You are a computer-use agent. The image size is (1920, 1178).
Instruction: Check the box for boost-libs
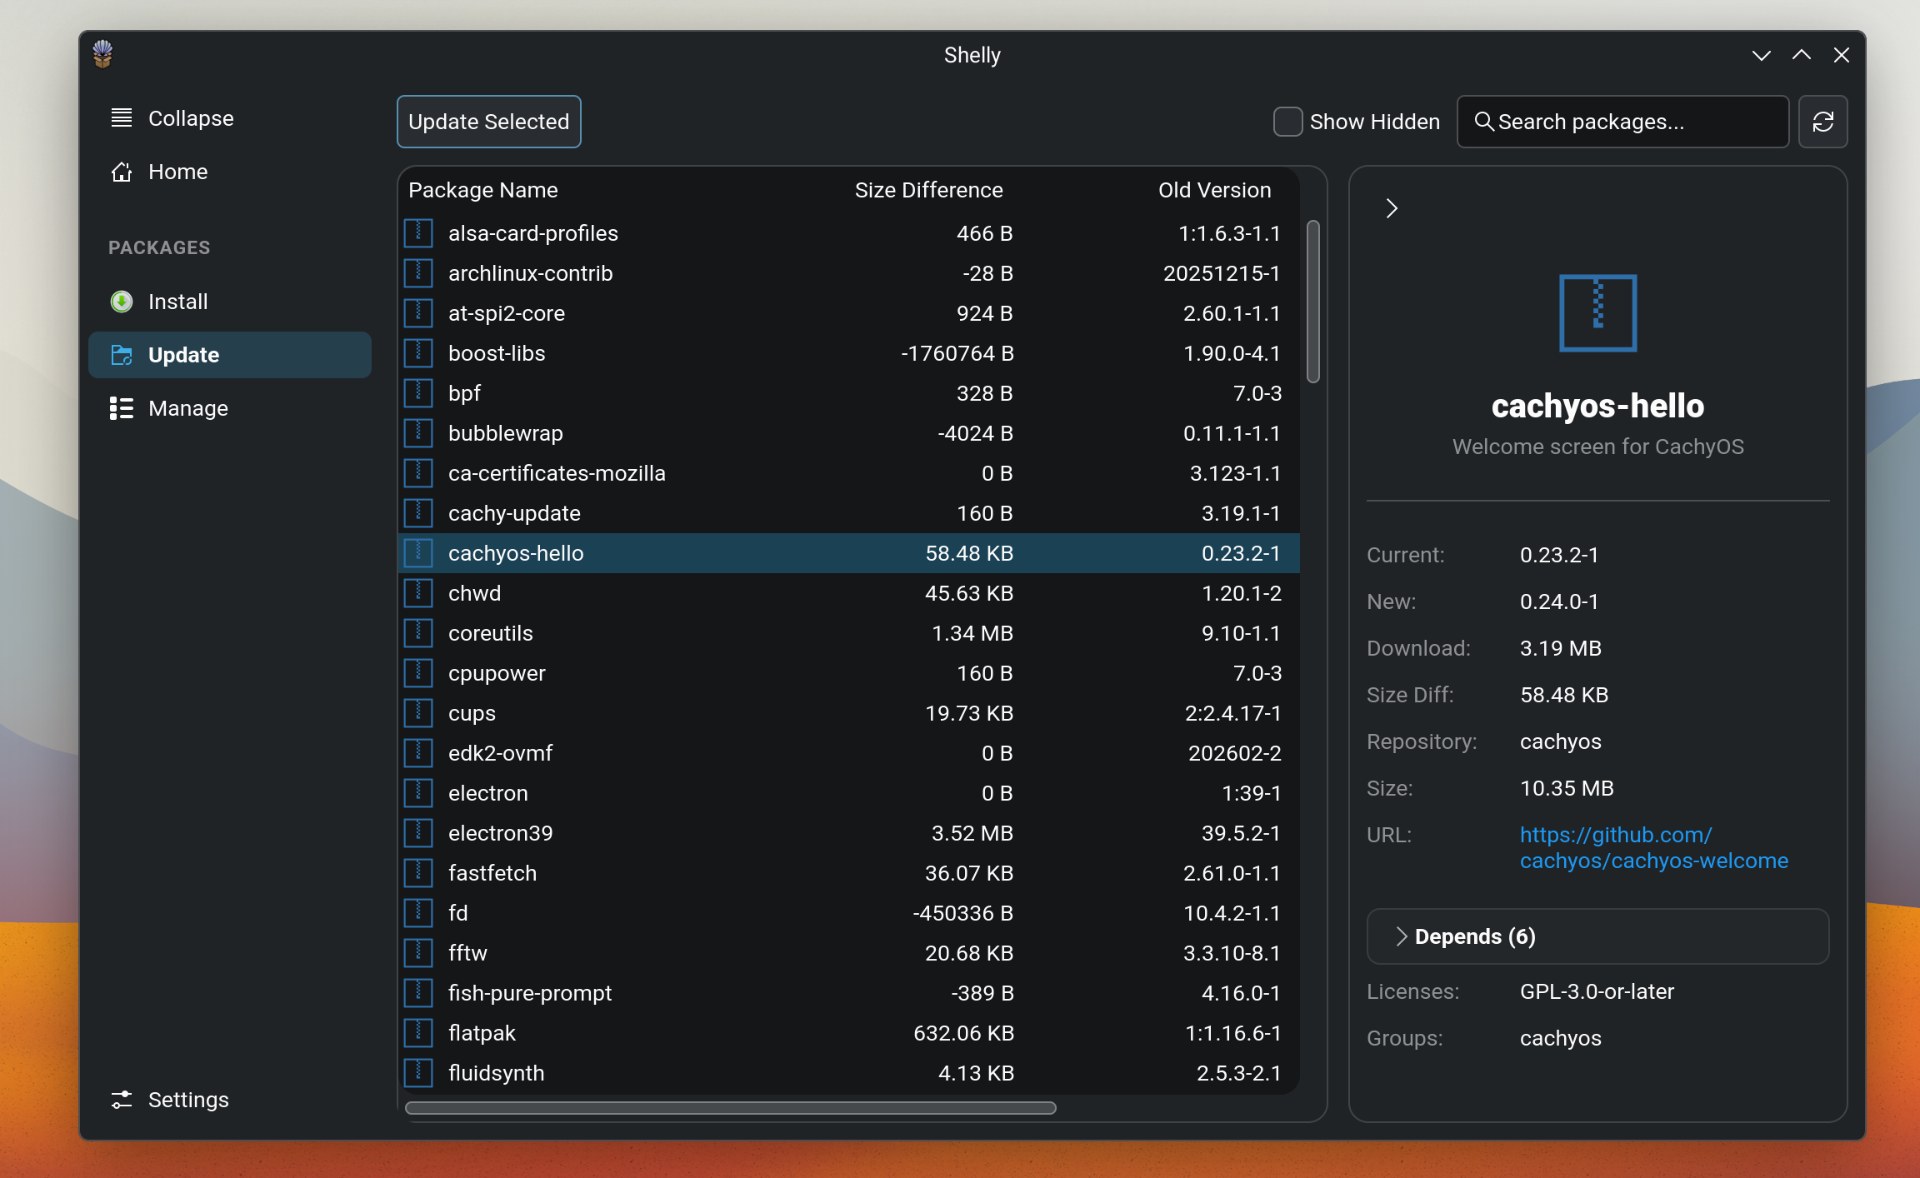click(x=418, y=353)
